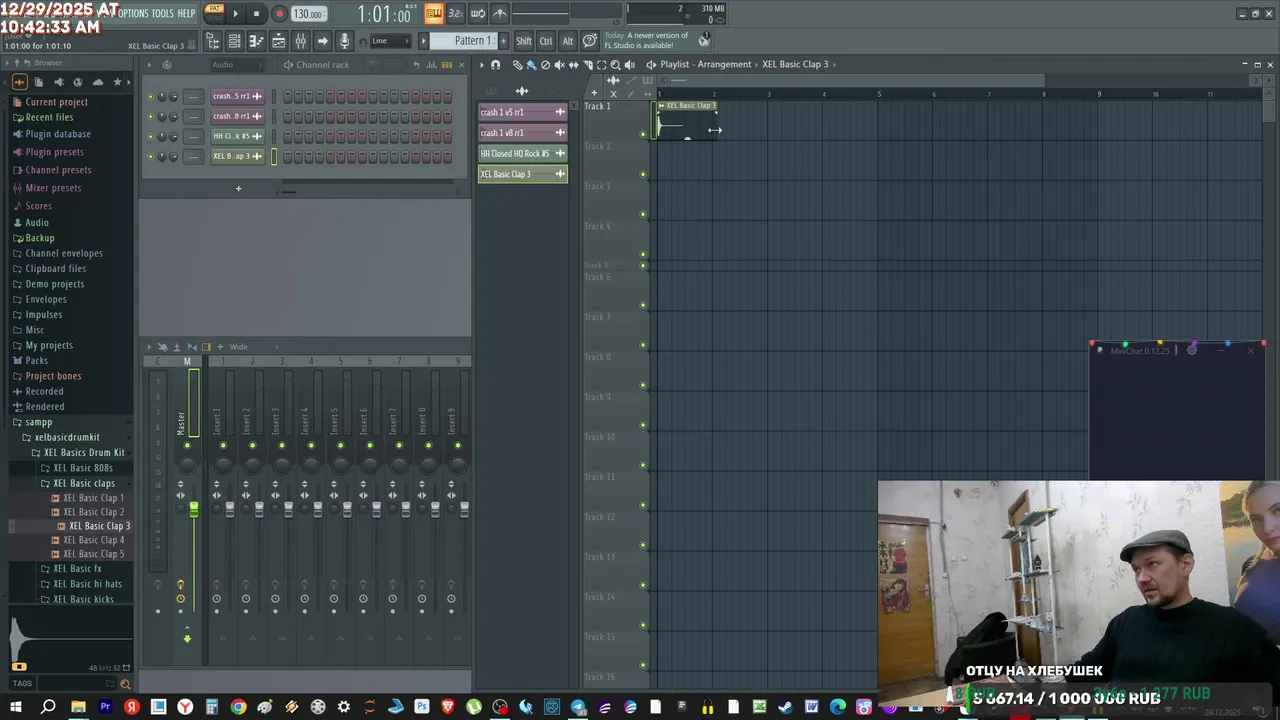Expand the Packs folder in browser
Image resolution: width=1280 pixels, height=720 pixels.
36,360
